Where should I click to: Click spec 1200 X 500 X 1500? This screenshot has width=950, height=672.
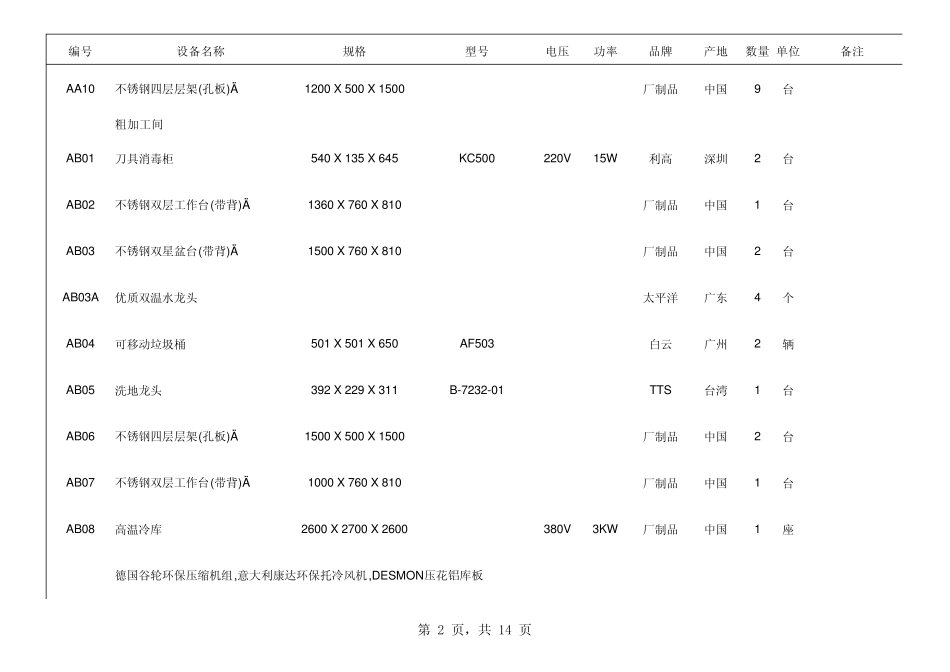354,89
